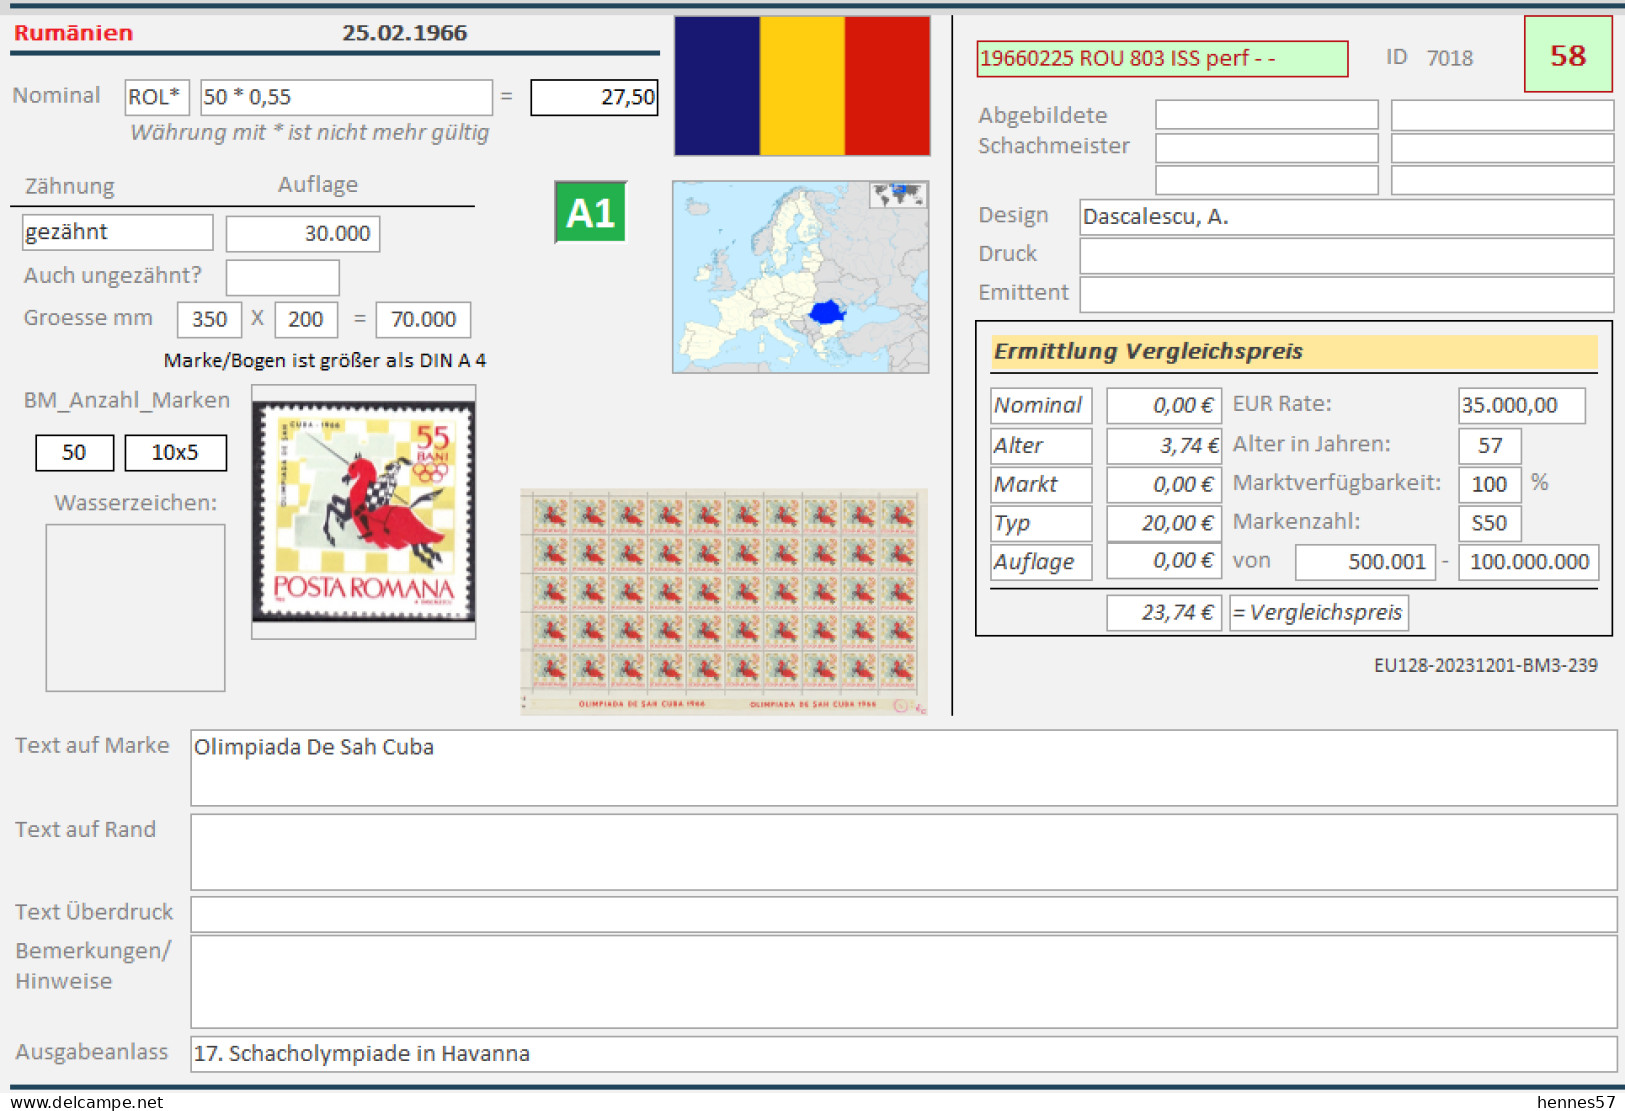1625x1111 pixels.
Task: Click the date 25.02.1966
Action: point(405,33)
